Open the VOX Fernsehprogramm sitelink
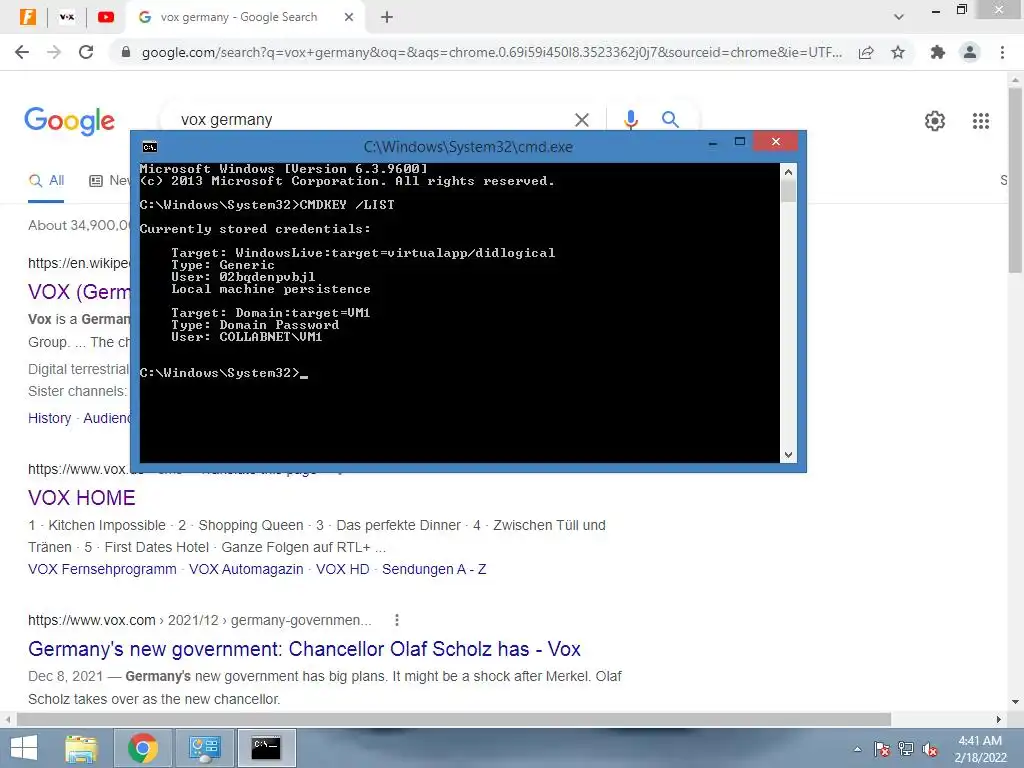1024x768 pixels. point(103,569)
